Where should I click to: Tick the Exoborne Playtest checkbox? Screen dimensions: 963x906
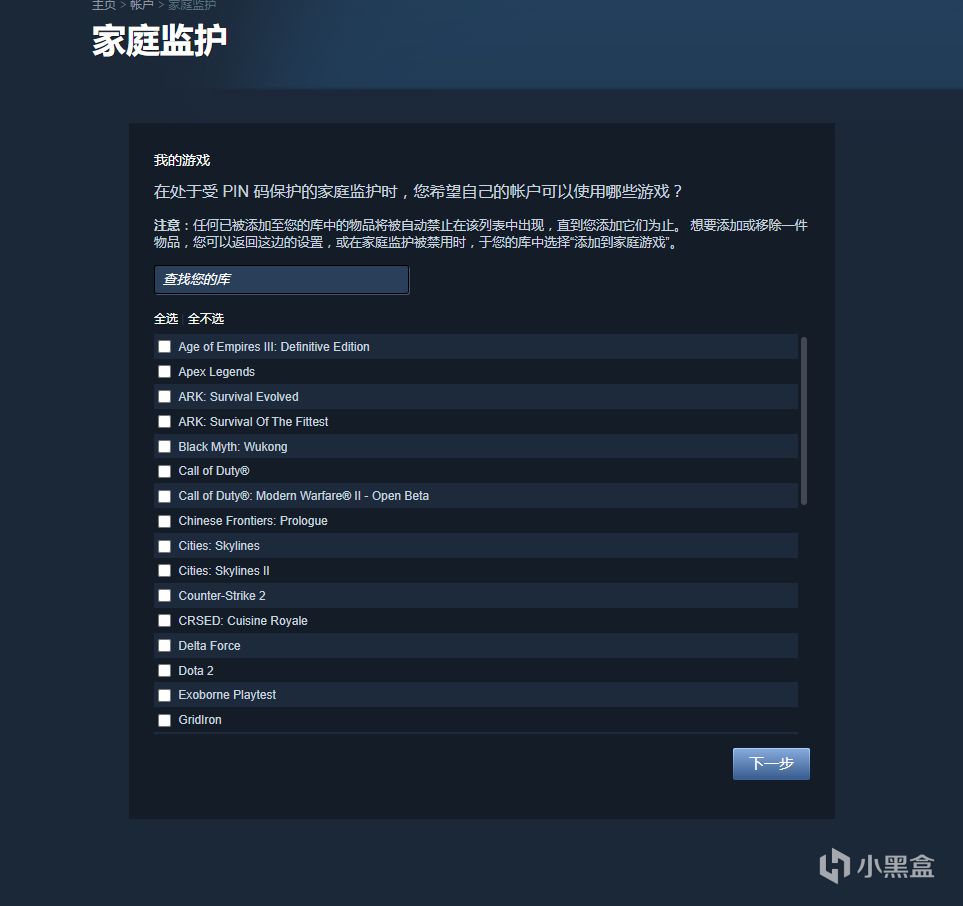[164, 695]
